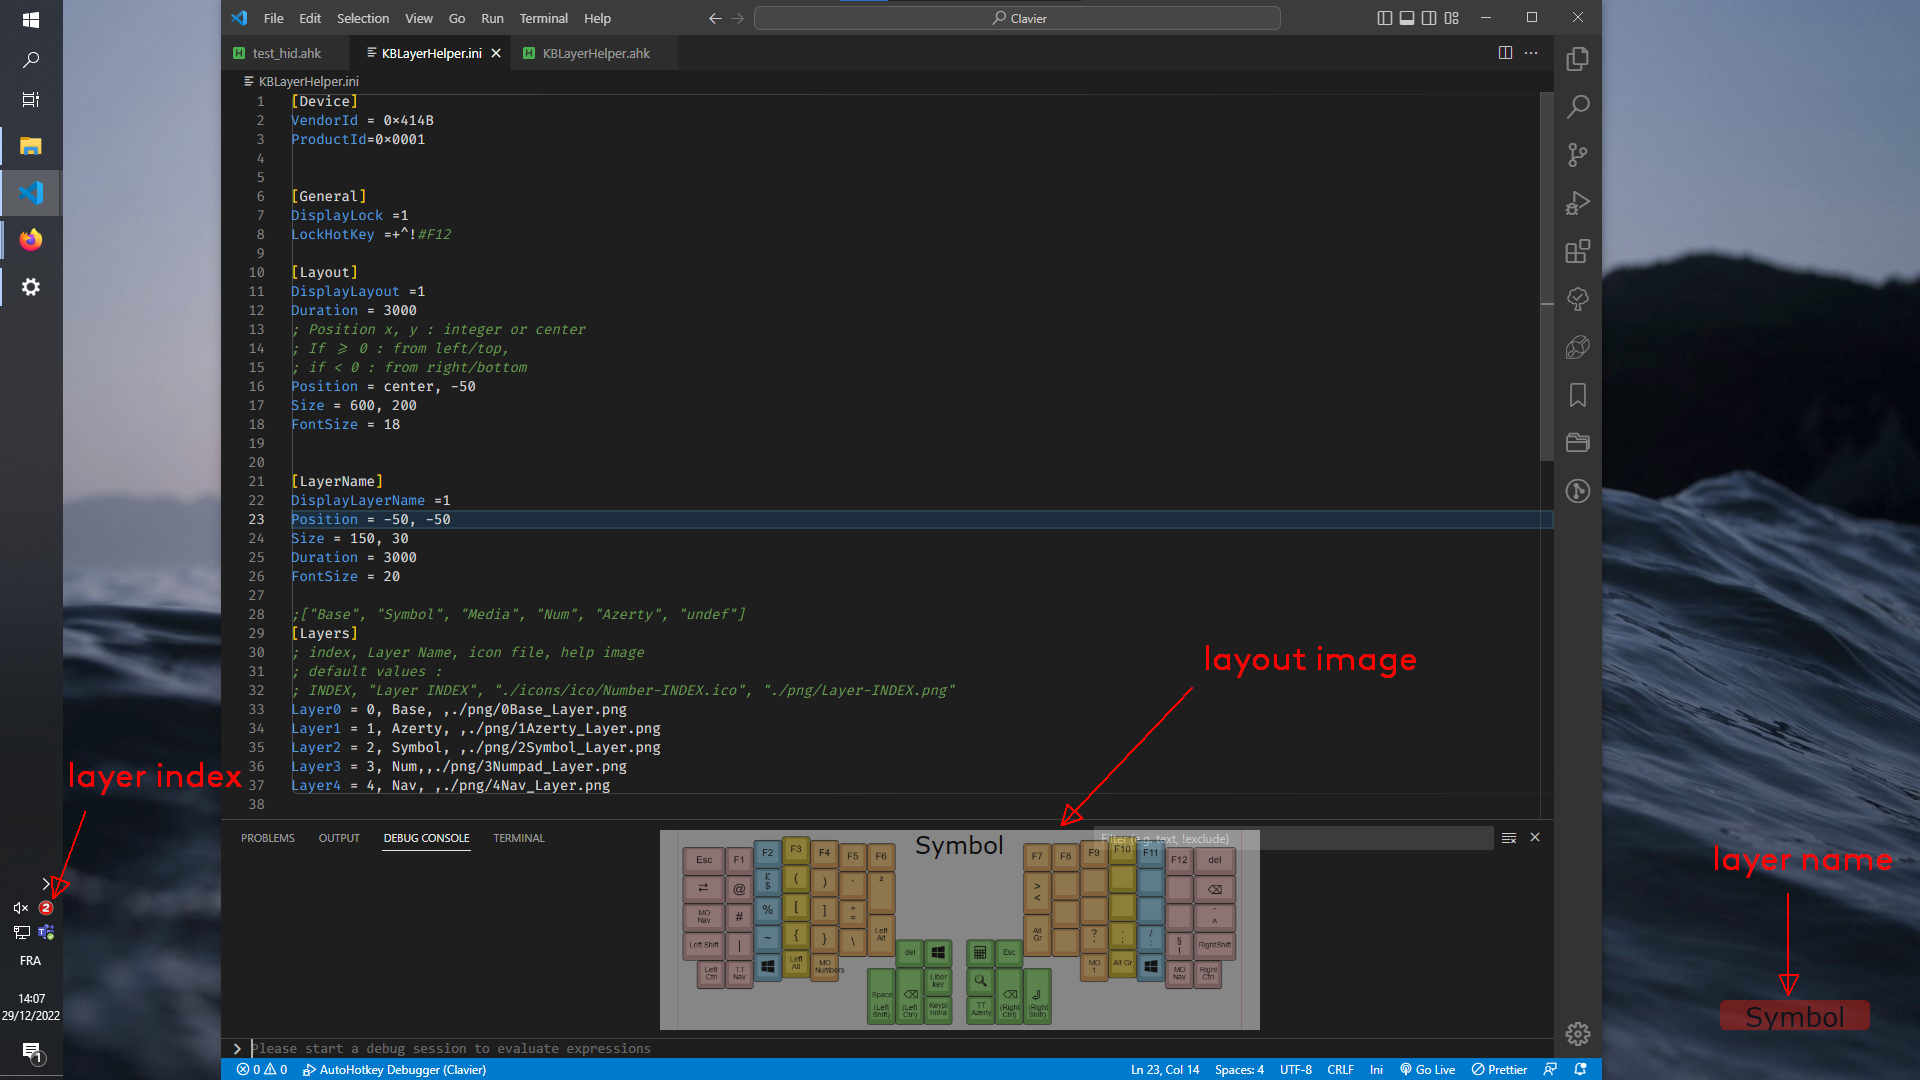Open Bookmarks view in activity bar
Image resolution: width=1920 pixels, height=1080 pixels.
[x=1578, y=395]
